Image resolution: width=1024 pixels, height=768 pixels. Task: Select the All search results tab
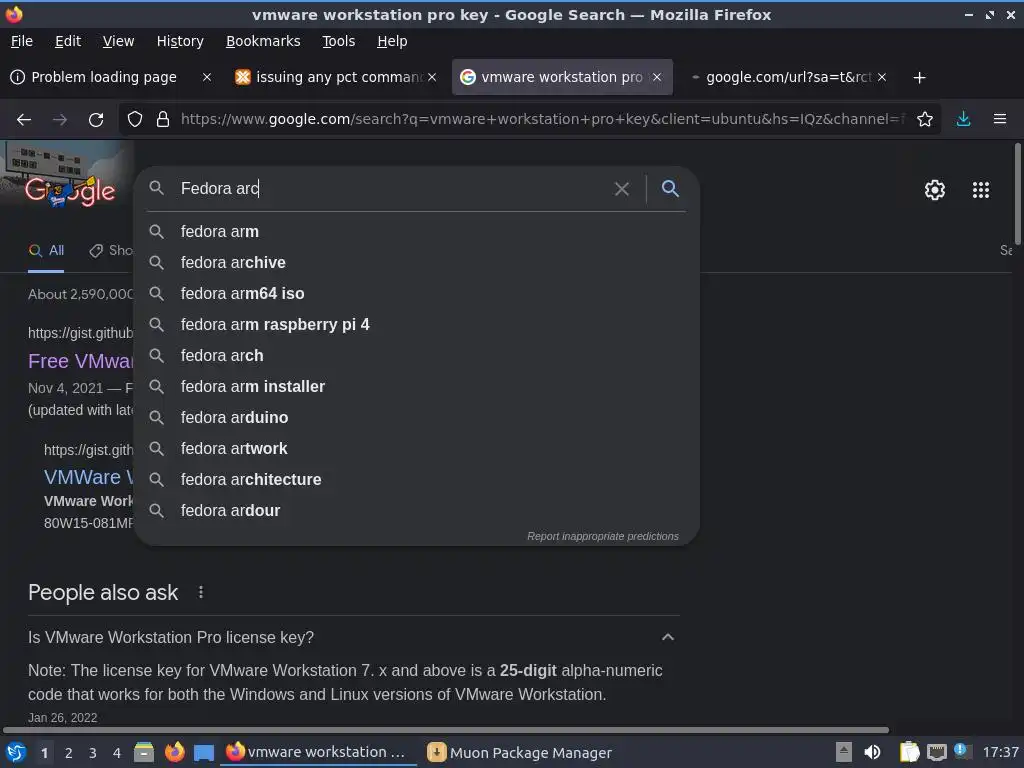[46, 251]
